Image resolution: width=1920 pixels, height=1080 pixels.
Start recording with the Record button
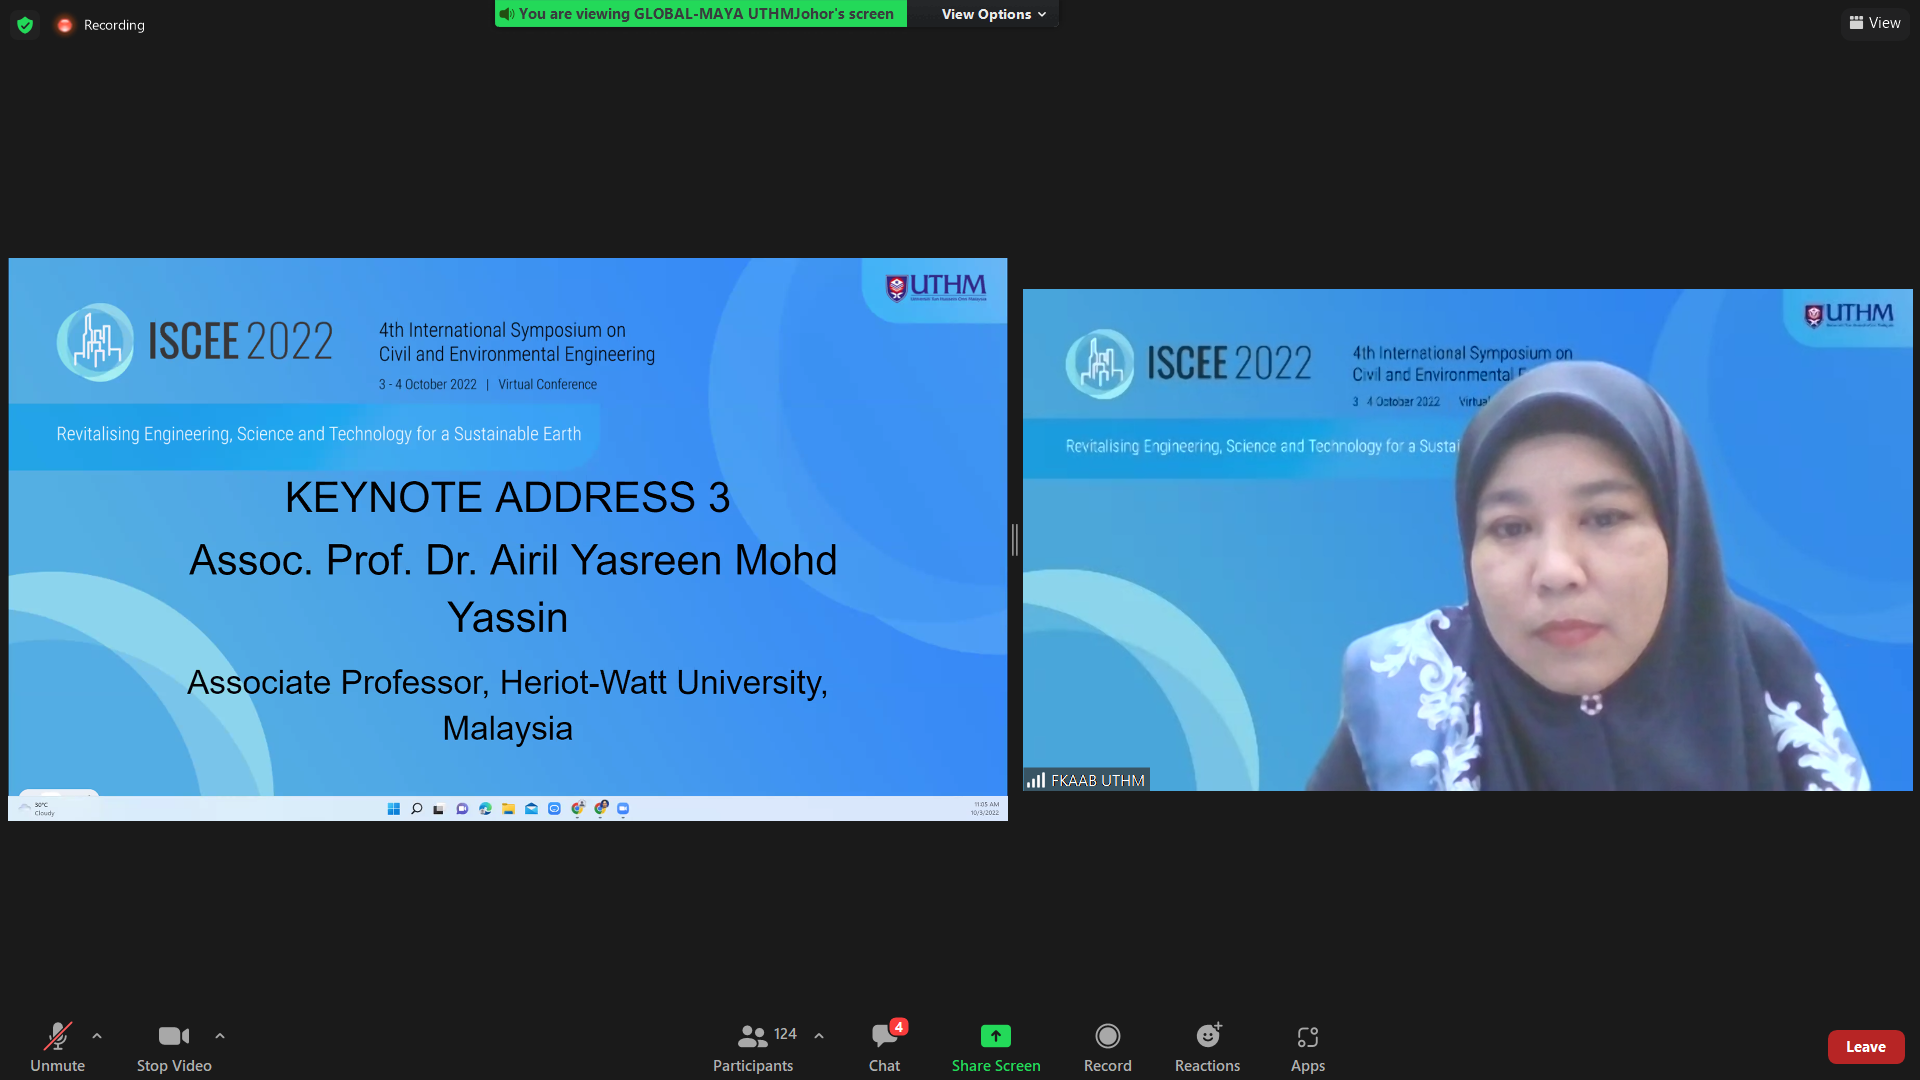pos(1107,1047)
